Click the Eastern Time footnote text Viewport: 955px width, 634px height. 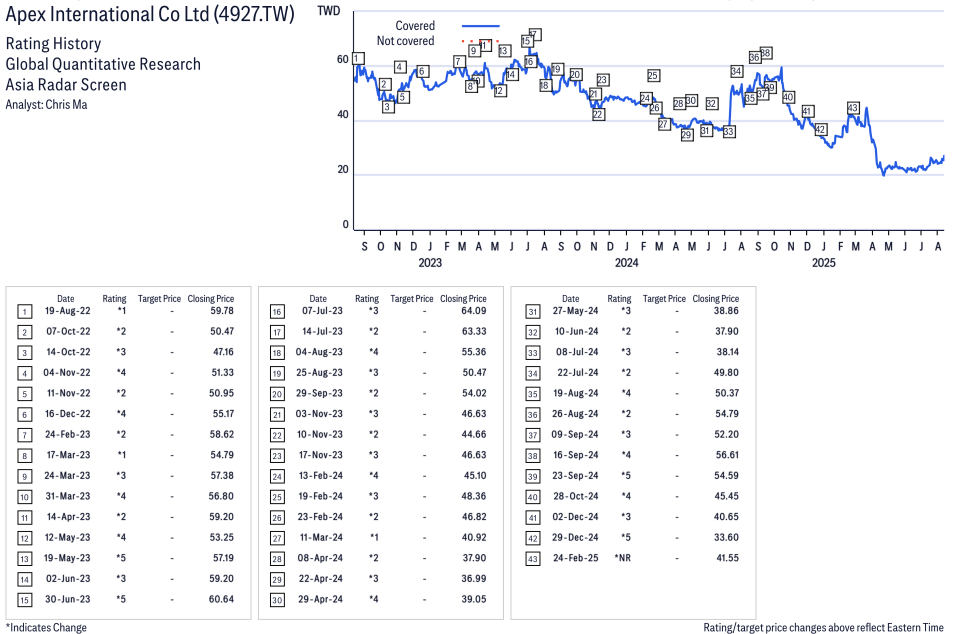click(x=823, y=627)
